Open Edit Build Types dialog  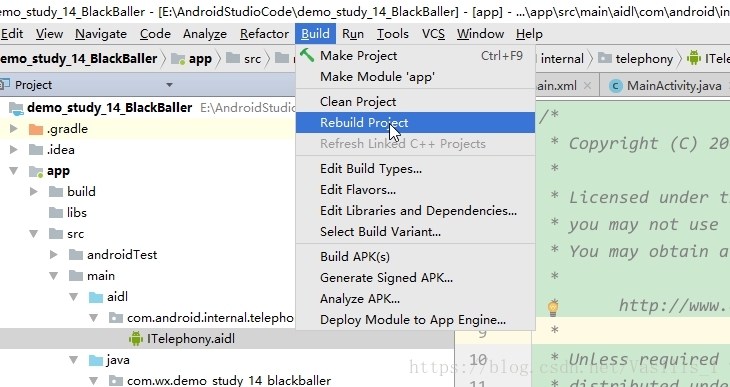coord(415,169)
